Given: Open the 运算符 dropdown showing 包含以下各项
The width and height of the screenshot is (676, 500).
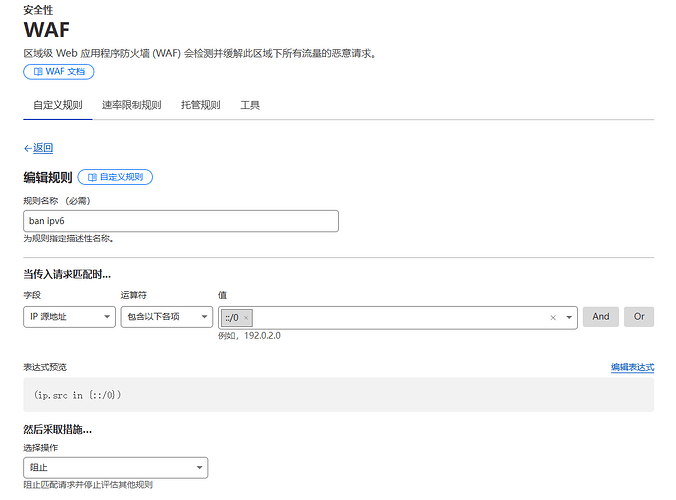Looking at the screenshot, I should [165, 317].
